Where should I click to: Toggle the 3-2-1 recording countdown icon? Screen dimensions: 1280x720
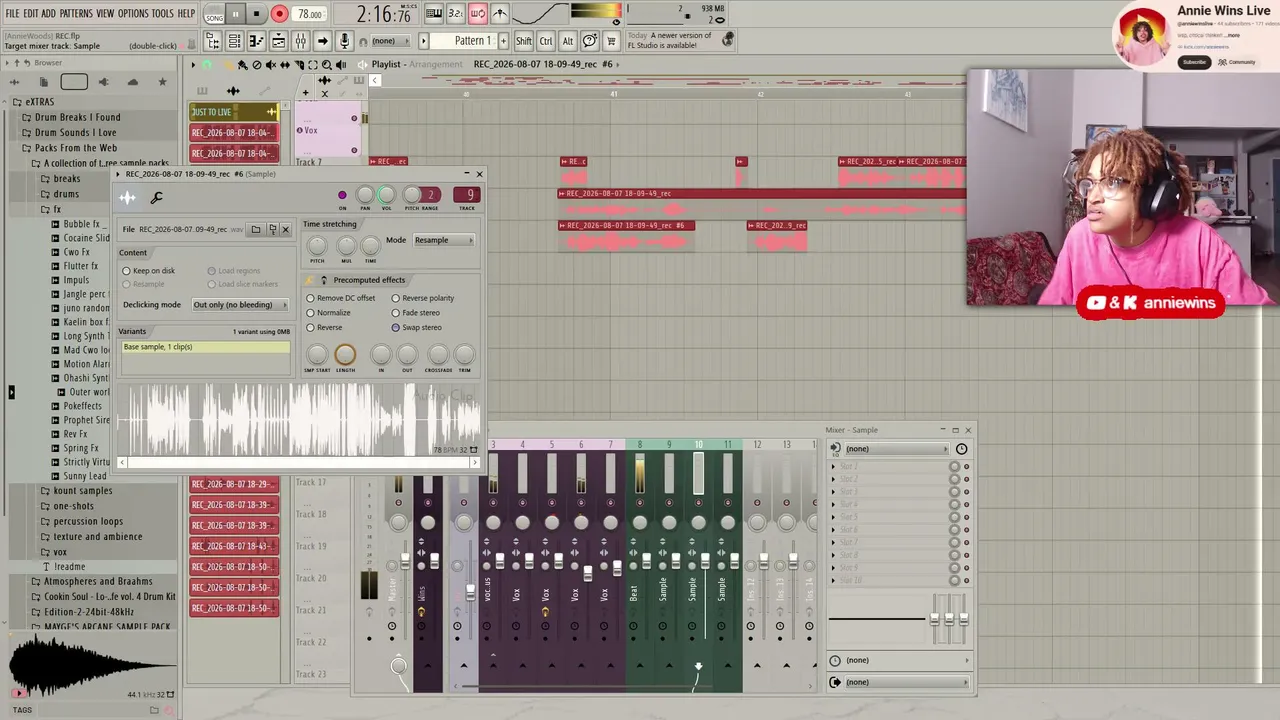click(456, 14)
